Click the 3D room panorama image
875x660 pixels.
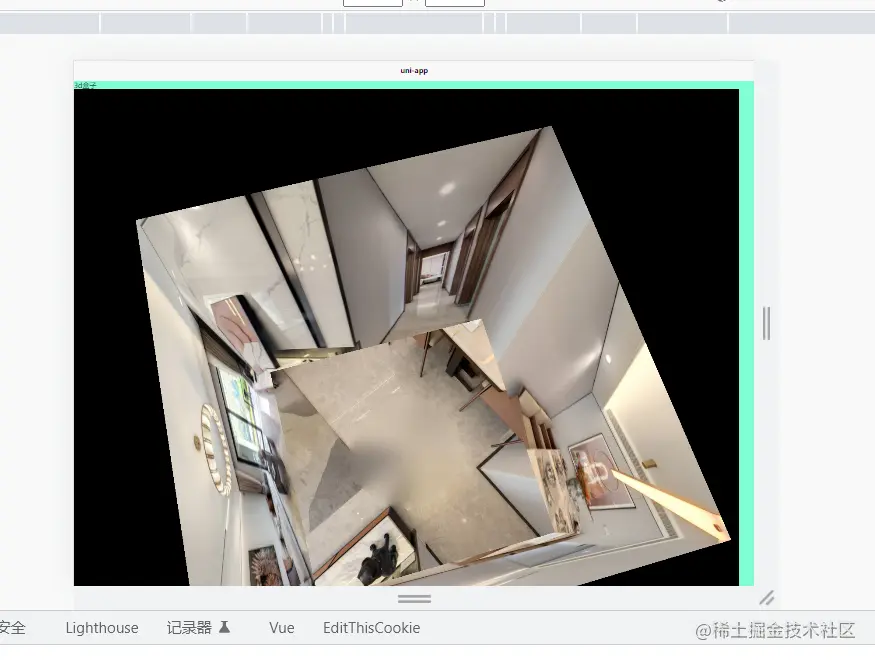[x=406, y=337]
